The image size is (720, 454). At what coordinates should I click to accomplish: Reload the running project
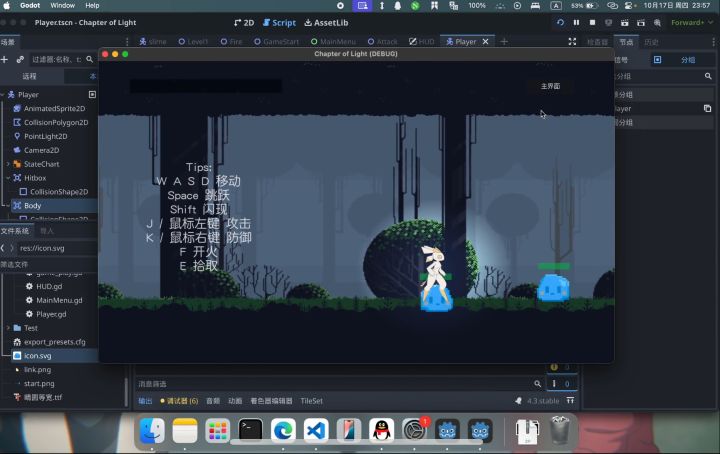click(x=560, y=22)
